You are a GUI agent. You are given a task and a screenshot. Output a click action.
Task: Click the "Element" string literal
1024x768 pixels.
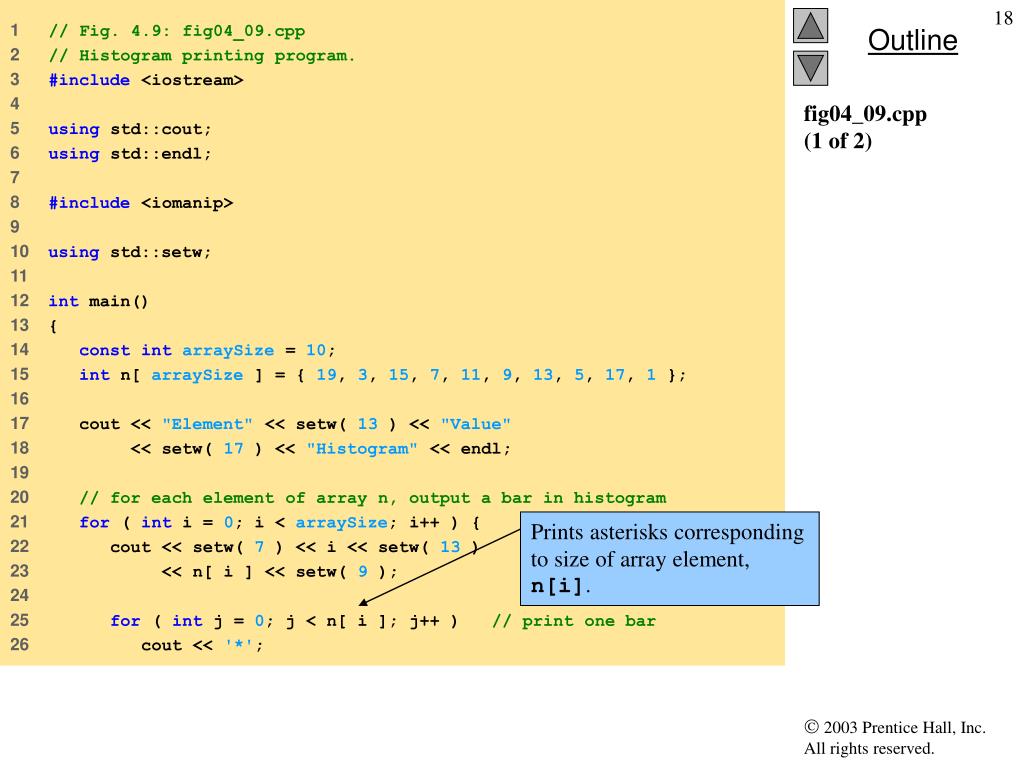pos(207,424)
